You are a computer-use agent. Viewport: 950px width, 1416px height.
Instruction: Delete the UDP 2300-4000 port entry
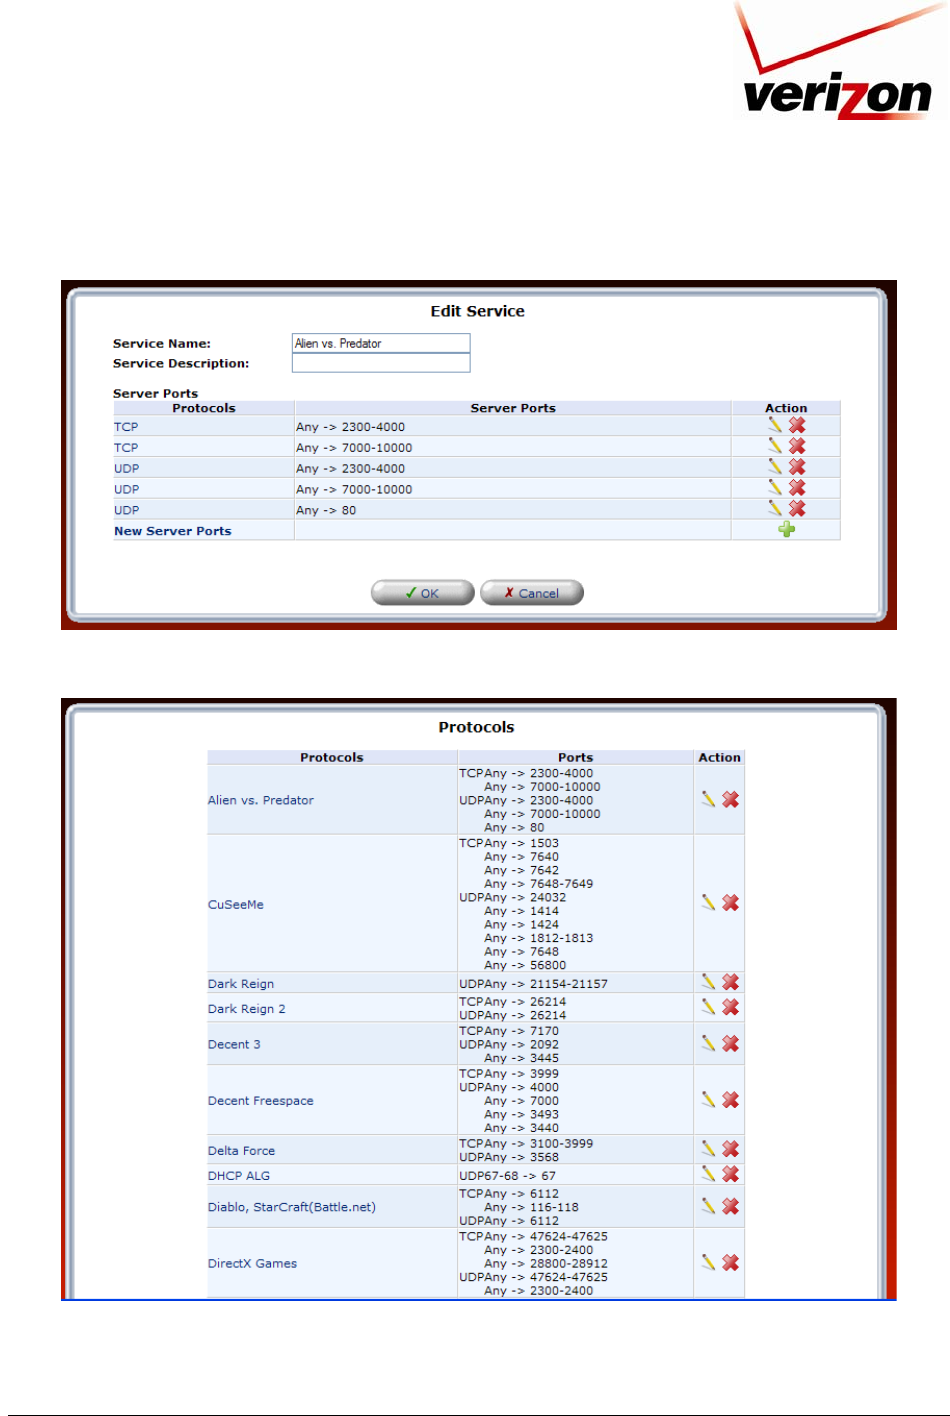[x=797, y=466]
